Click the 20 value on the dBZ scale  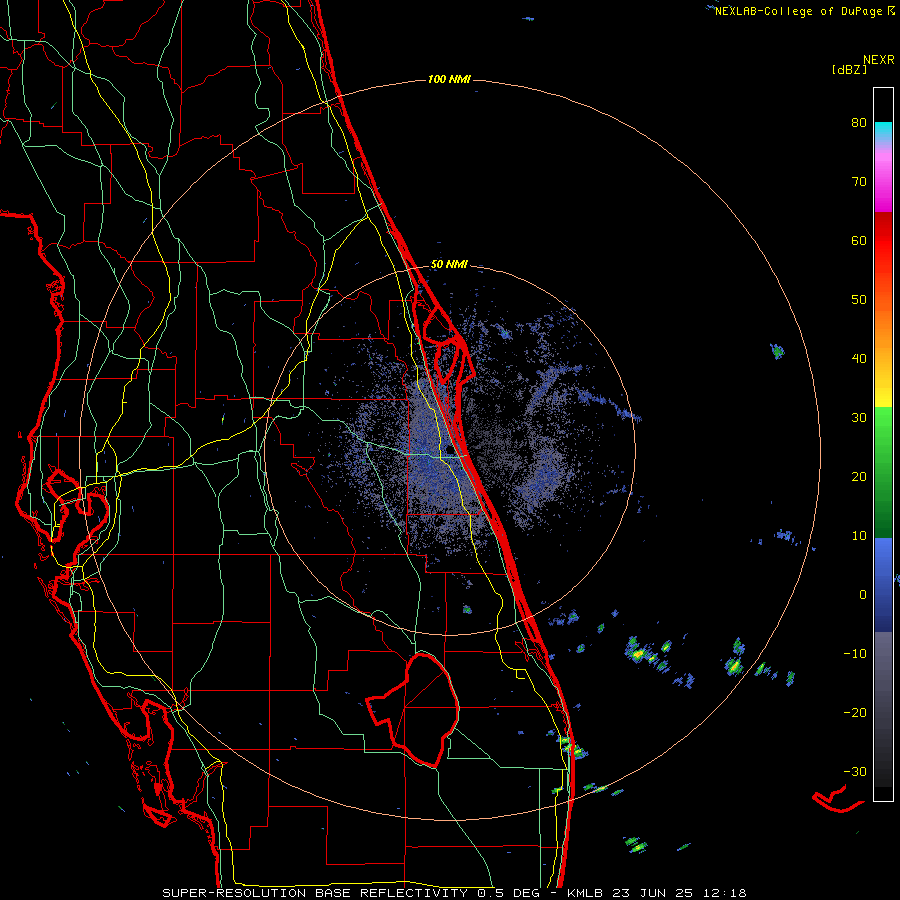click(859, 477)
